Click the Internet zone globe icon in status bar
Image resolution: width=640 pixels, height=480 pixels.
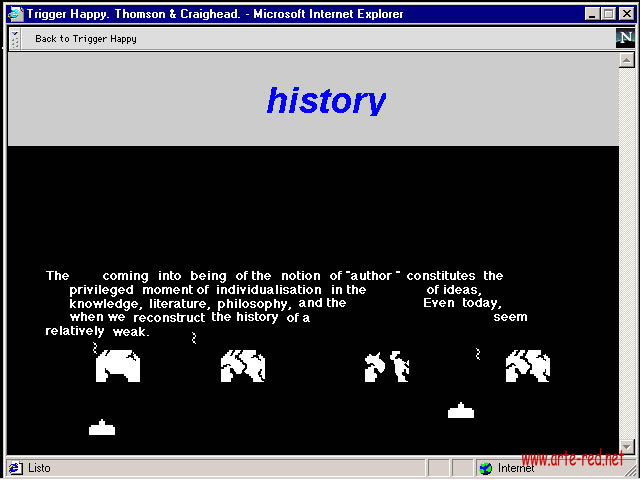click(486, 468)
